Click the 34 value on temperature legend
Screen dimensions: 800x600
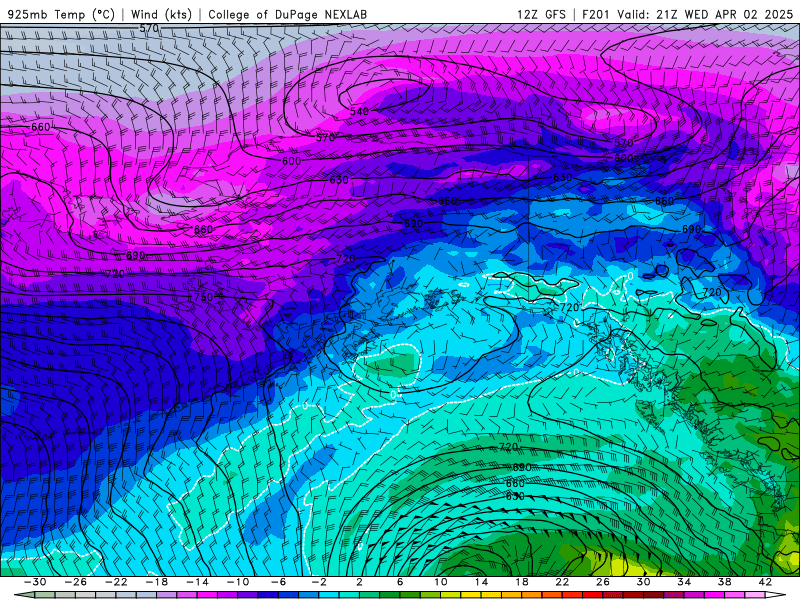pos(683,582)
